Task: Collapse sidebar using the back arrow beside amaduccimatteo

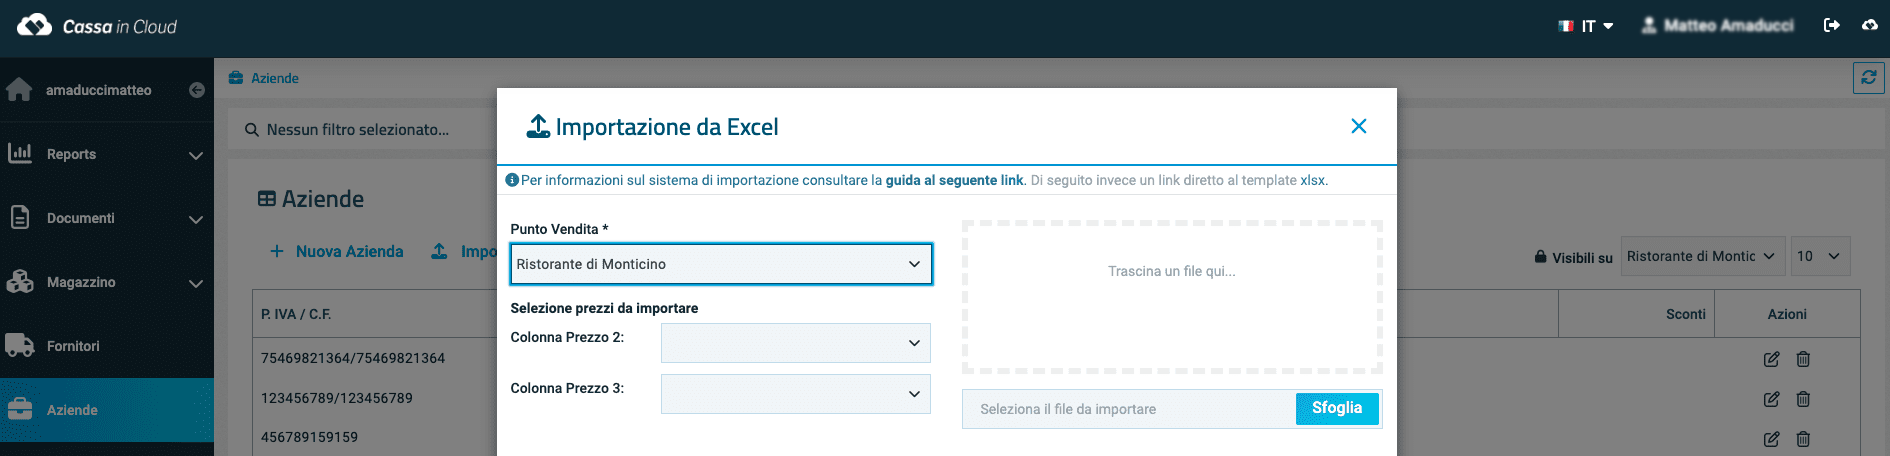Action: pos(197,90)
